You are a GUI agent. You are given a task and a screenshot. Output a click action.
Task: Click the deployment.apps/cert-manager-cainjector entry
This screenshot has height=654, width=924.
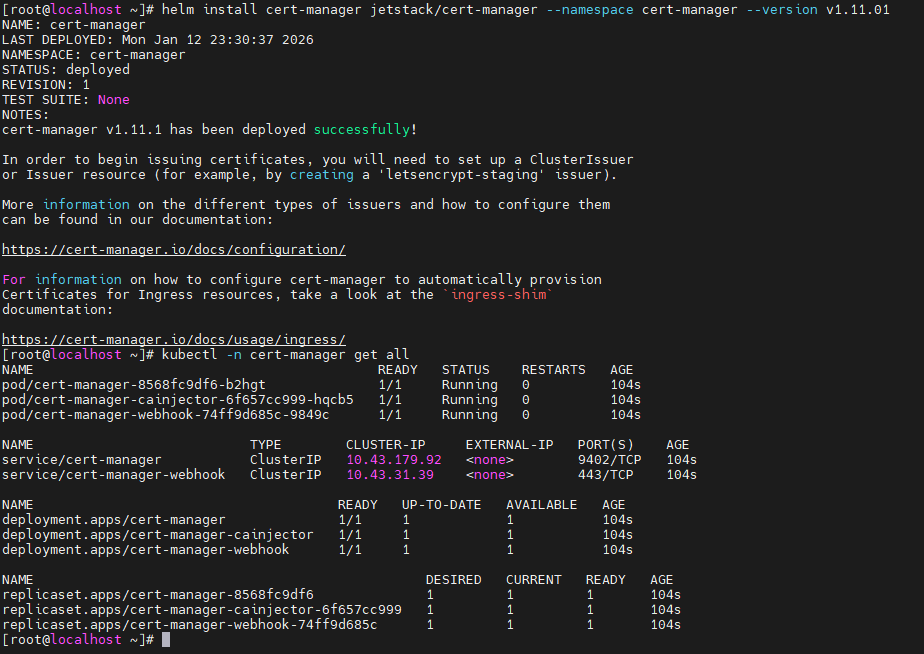point(158,534)
